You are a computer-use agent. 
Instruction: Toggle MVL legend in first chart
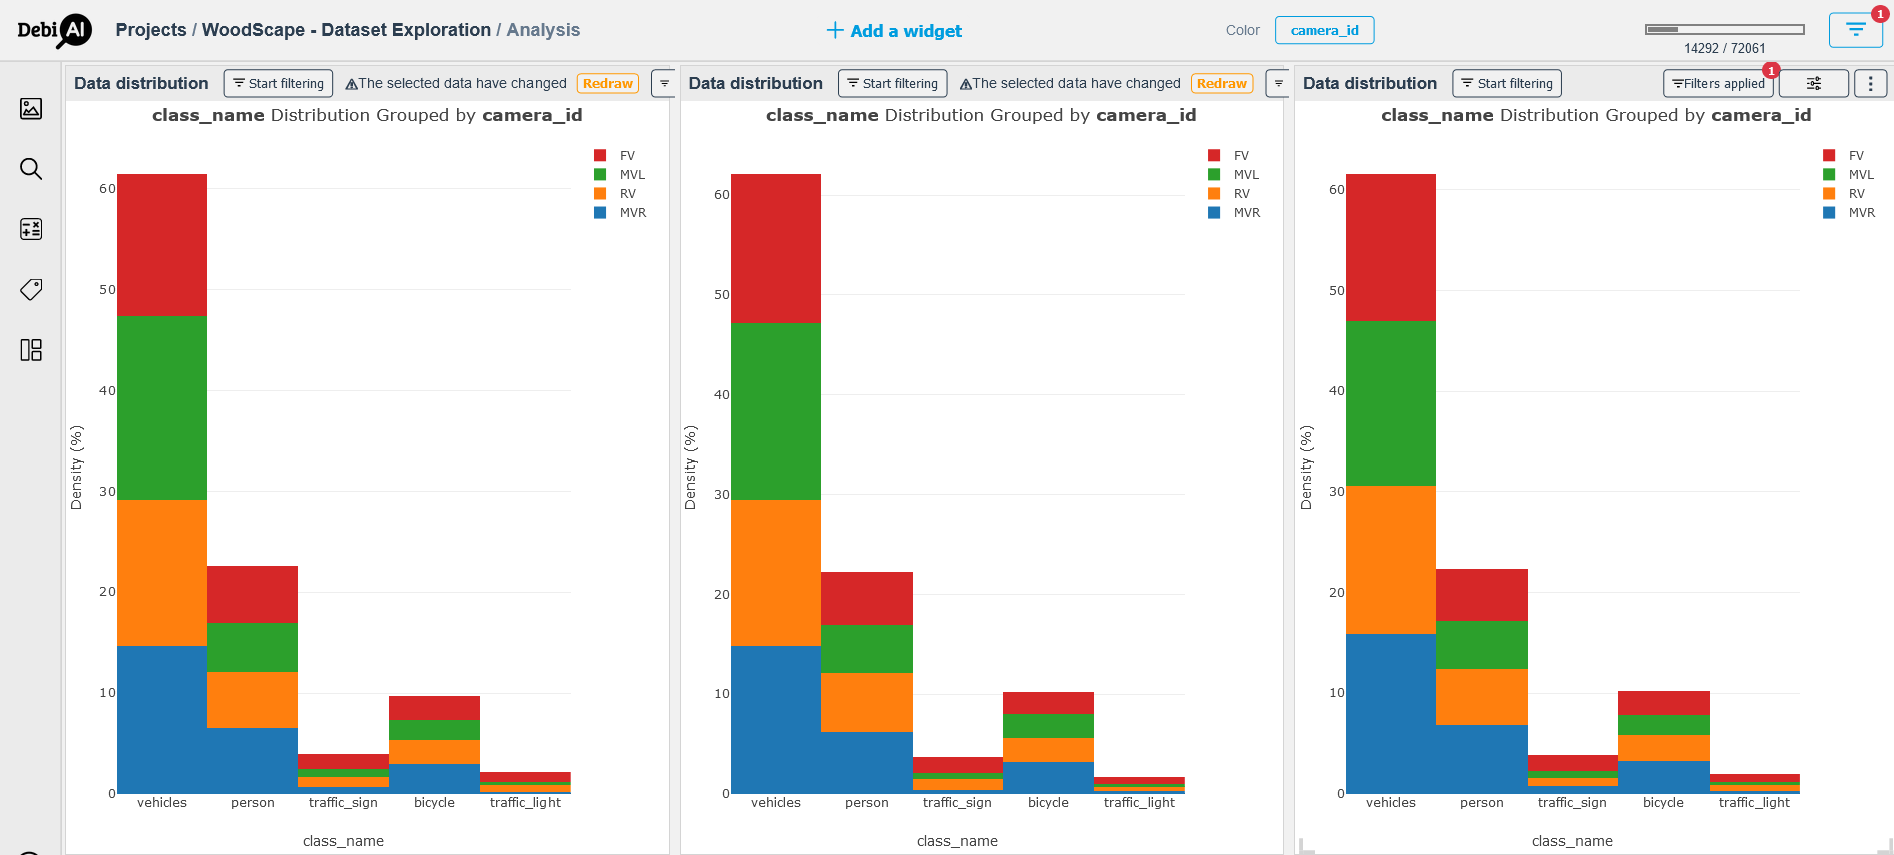click(x=620, y=174)
